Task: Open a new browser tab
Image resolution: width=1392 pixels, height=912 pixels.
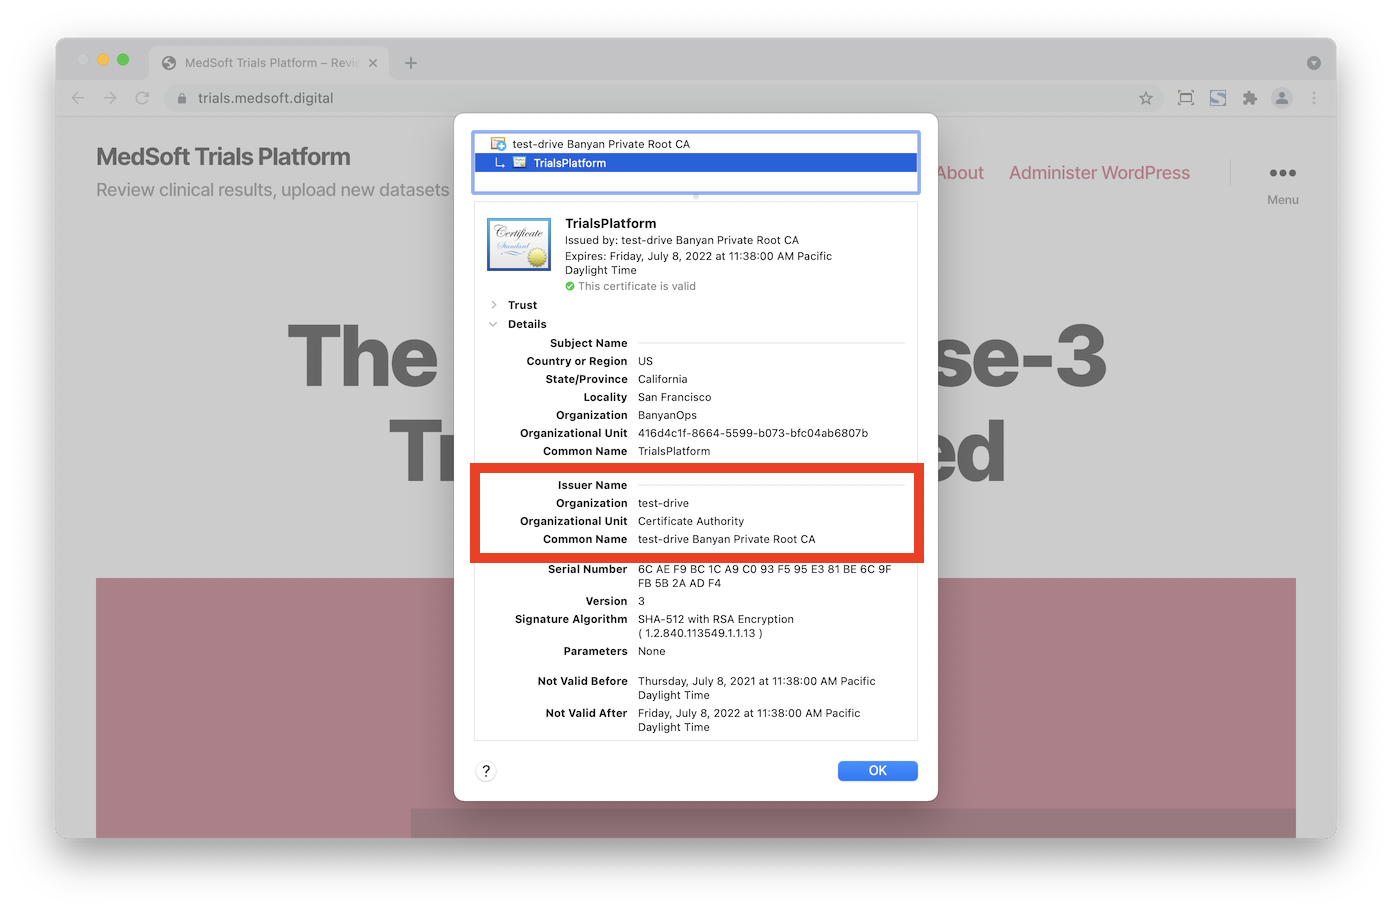Action: click(x=411, y=63)
